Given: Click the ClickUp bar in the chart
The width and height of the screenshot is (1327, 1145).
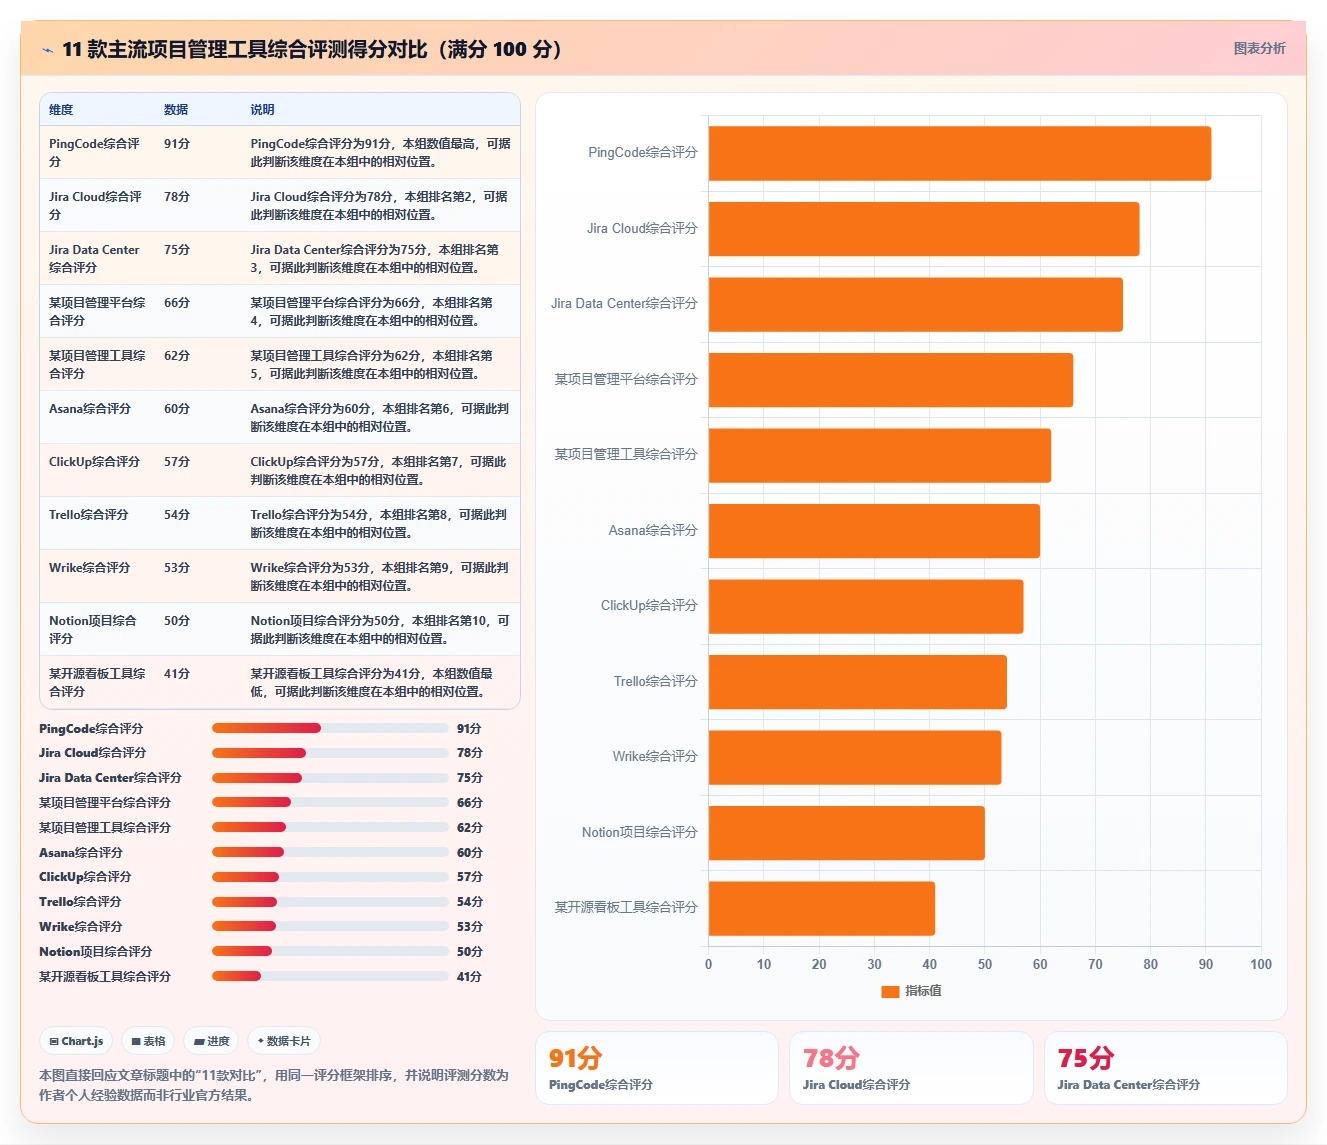Looking at the screenshot, I should [x=866, y=606].
